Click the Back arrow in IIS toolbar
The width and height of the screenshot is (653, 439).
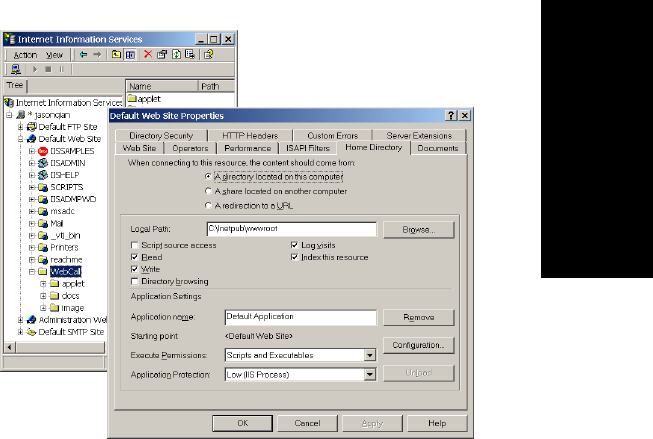pyautogui.click(x=84, y=55)
